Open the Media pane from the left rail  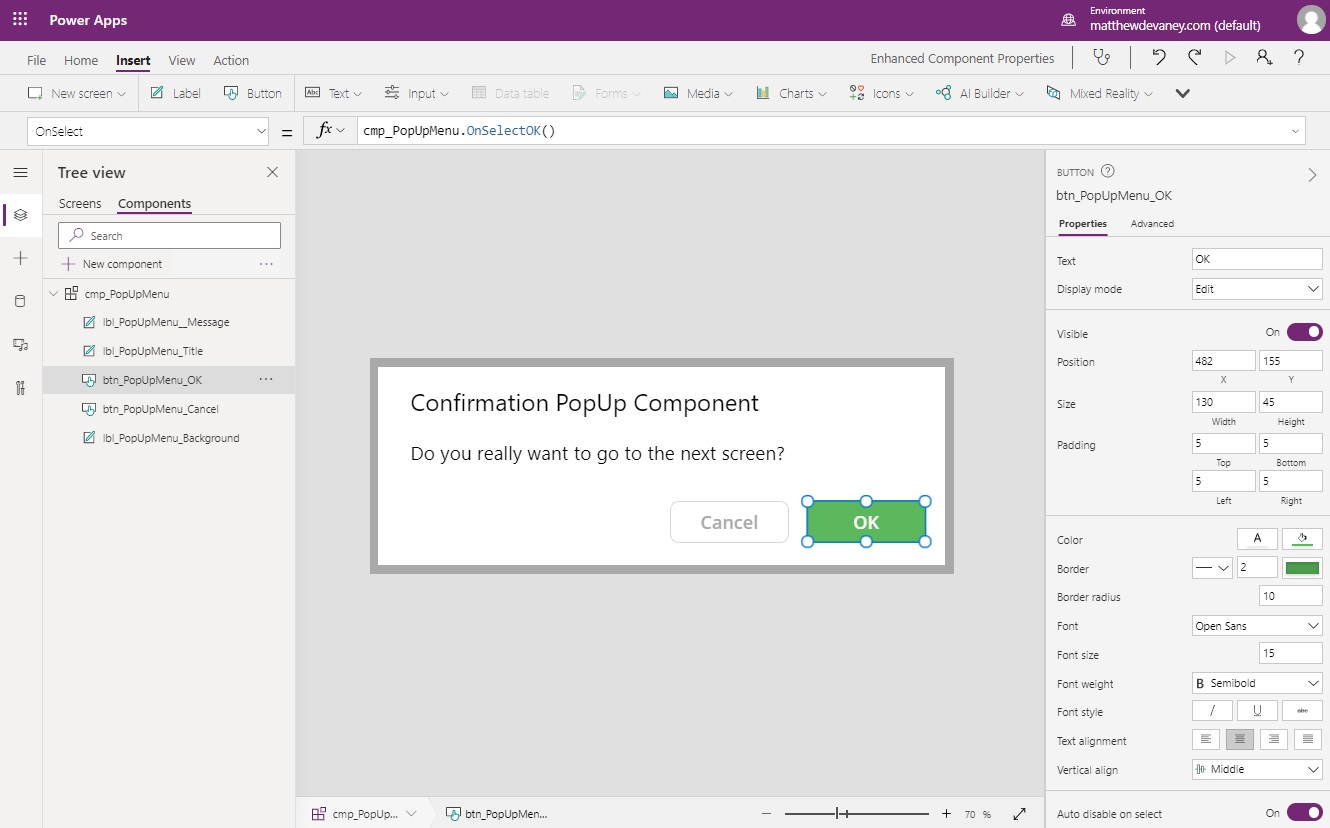[x=20, y=343]
